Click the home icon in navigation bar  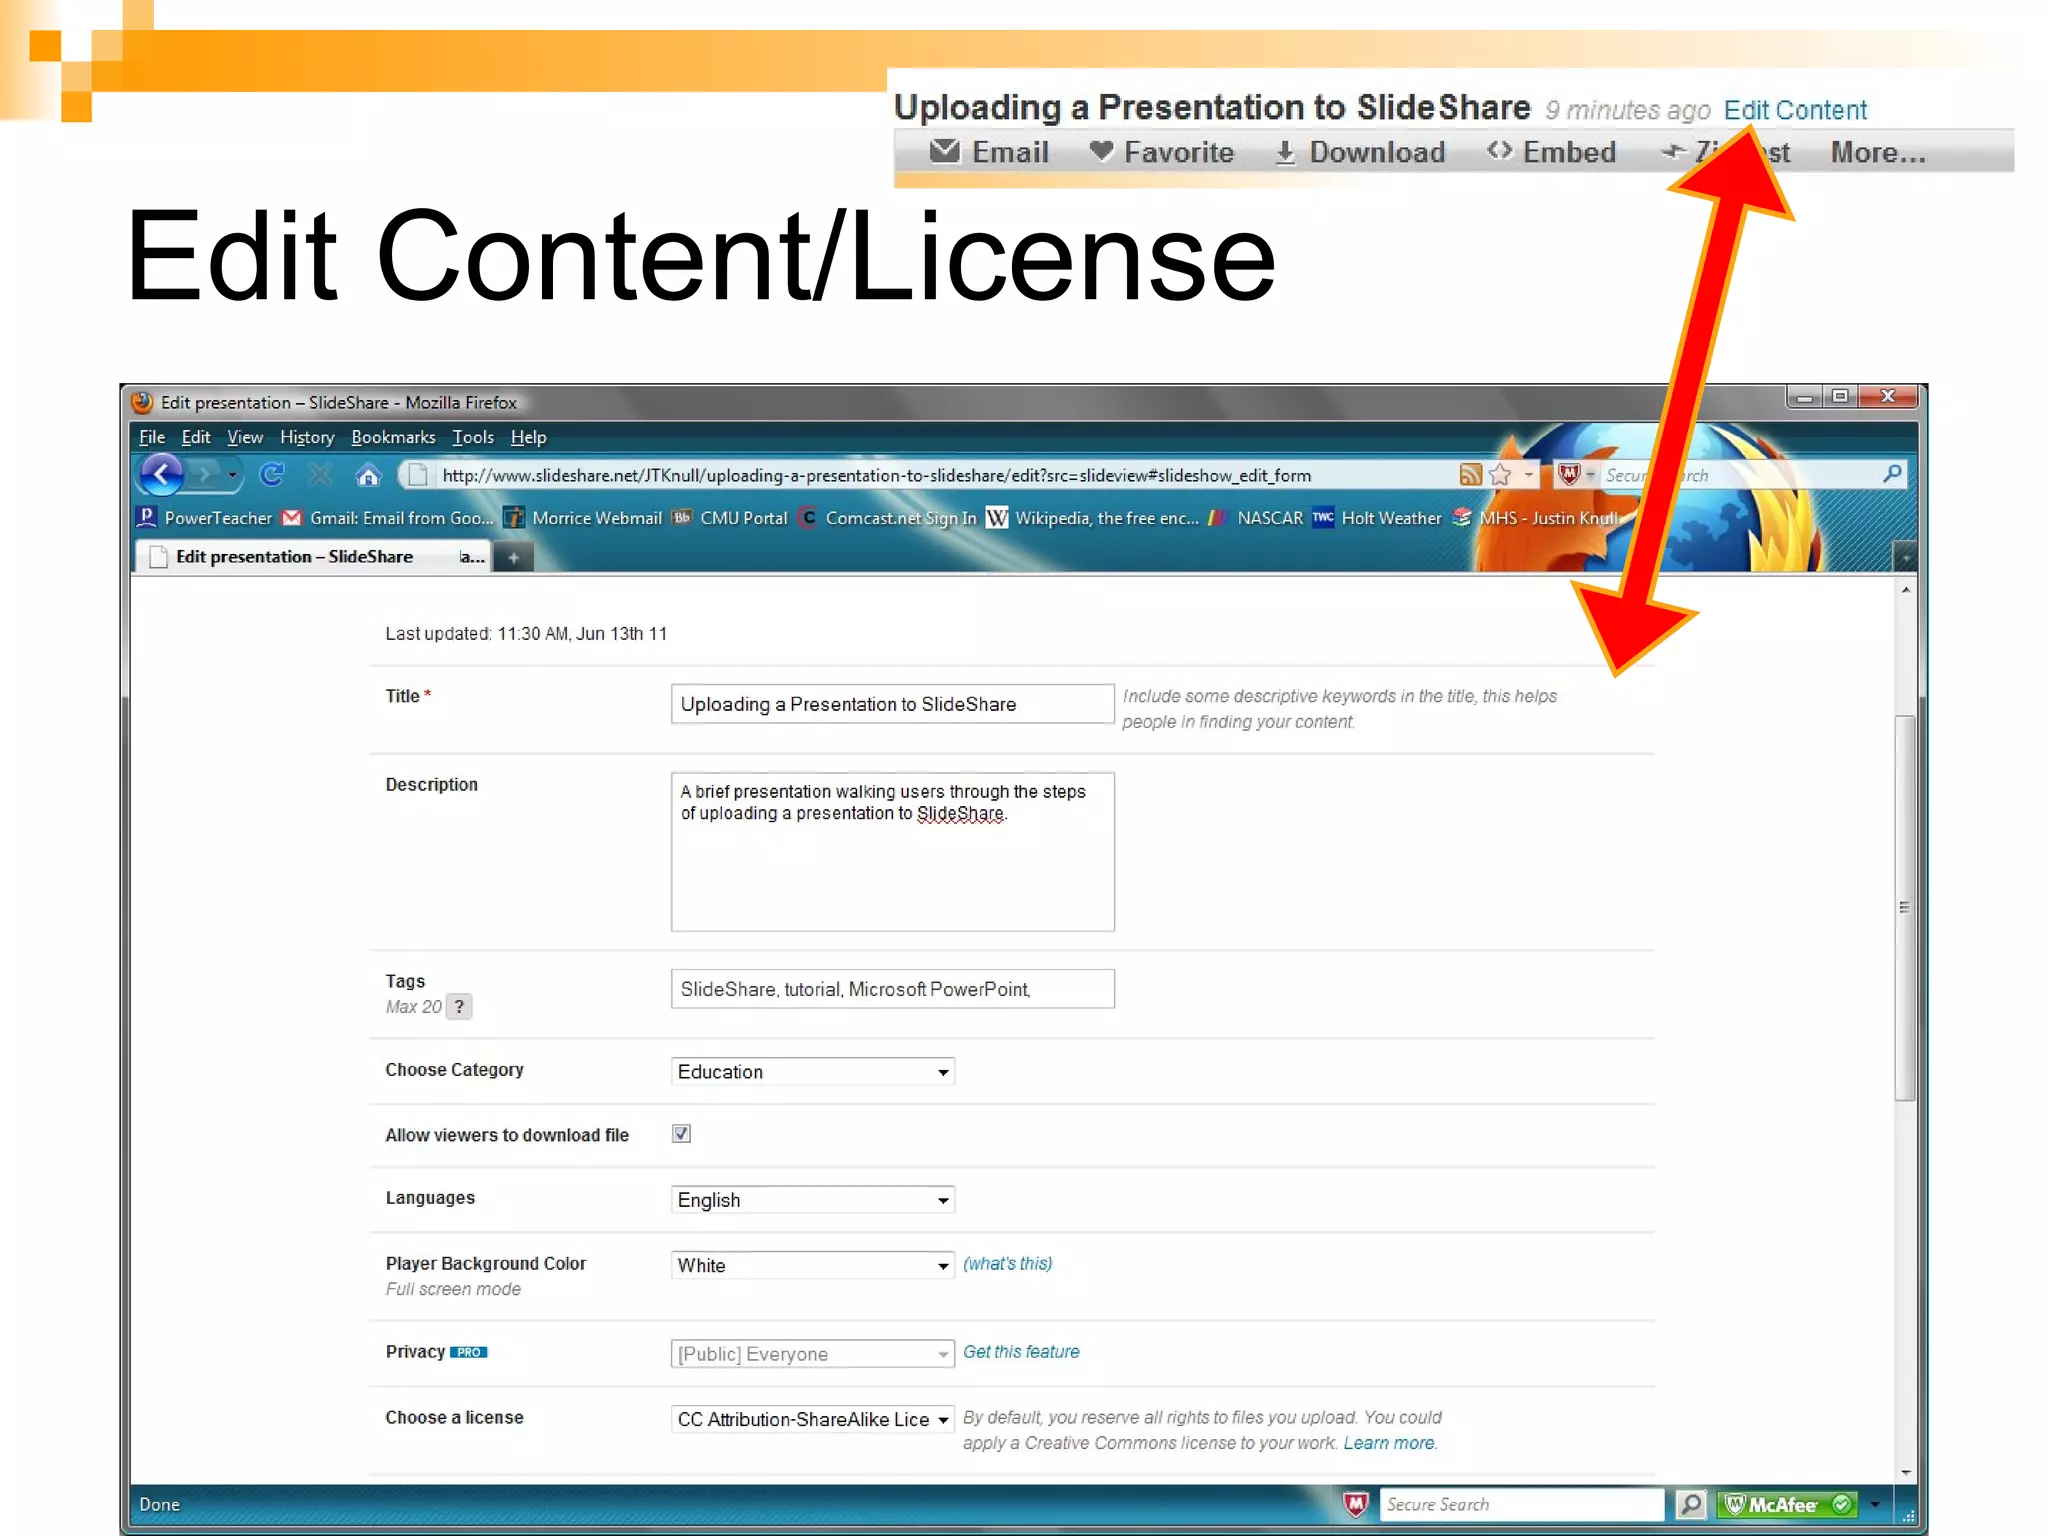coord(368,475)
